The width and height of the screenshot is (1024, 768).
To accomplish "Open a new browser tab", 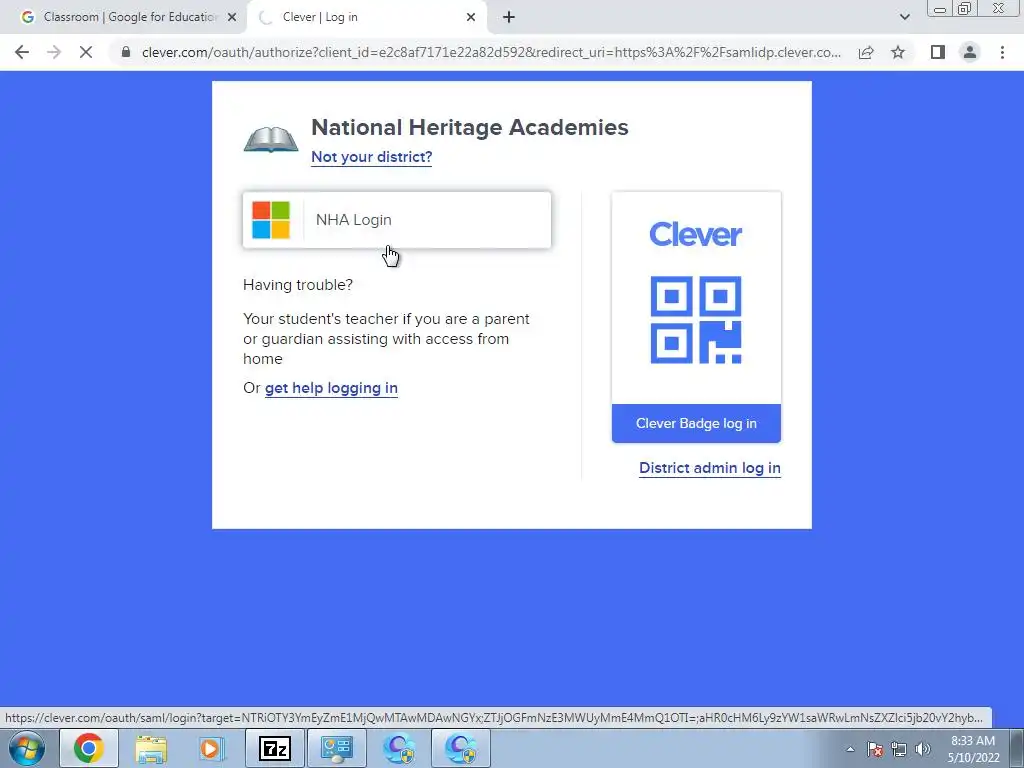I will (x=509, y=18).
